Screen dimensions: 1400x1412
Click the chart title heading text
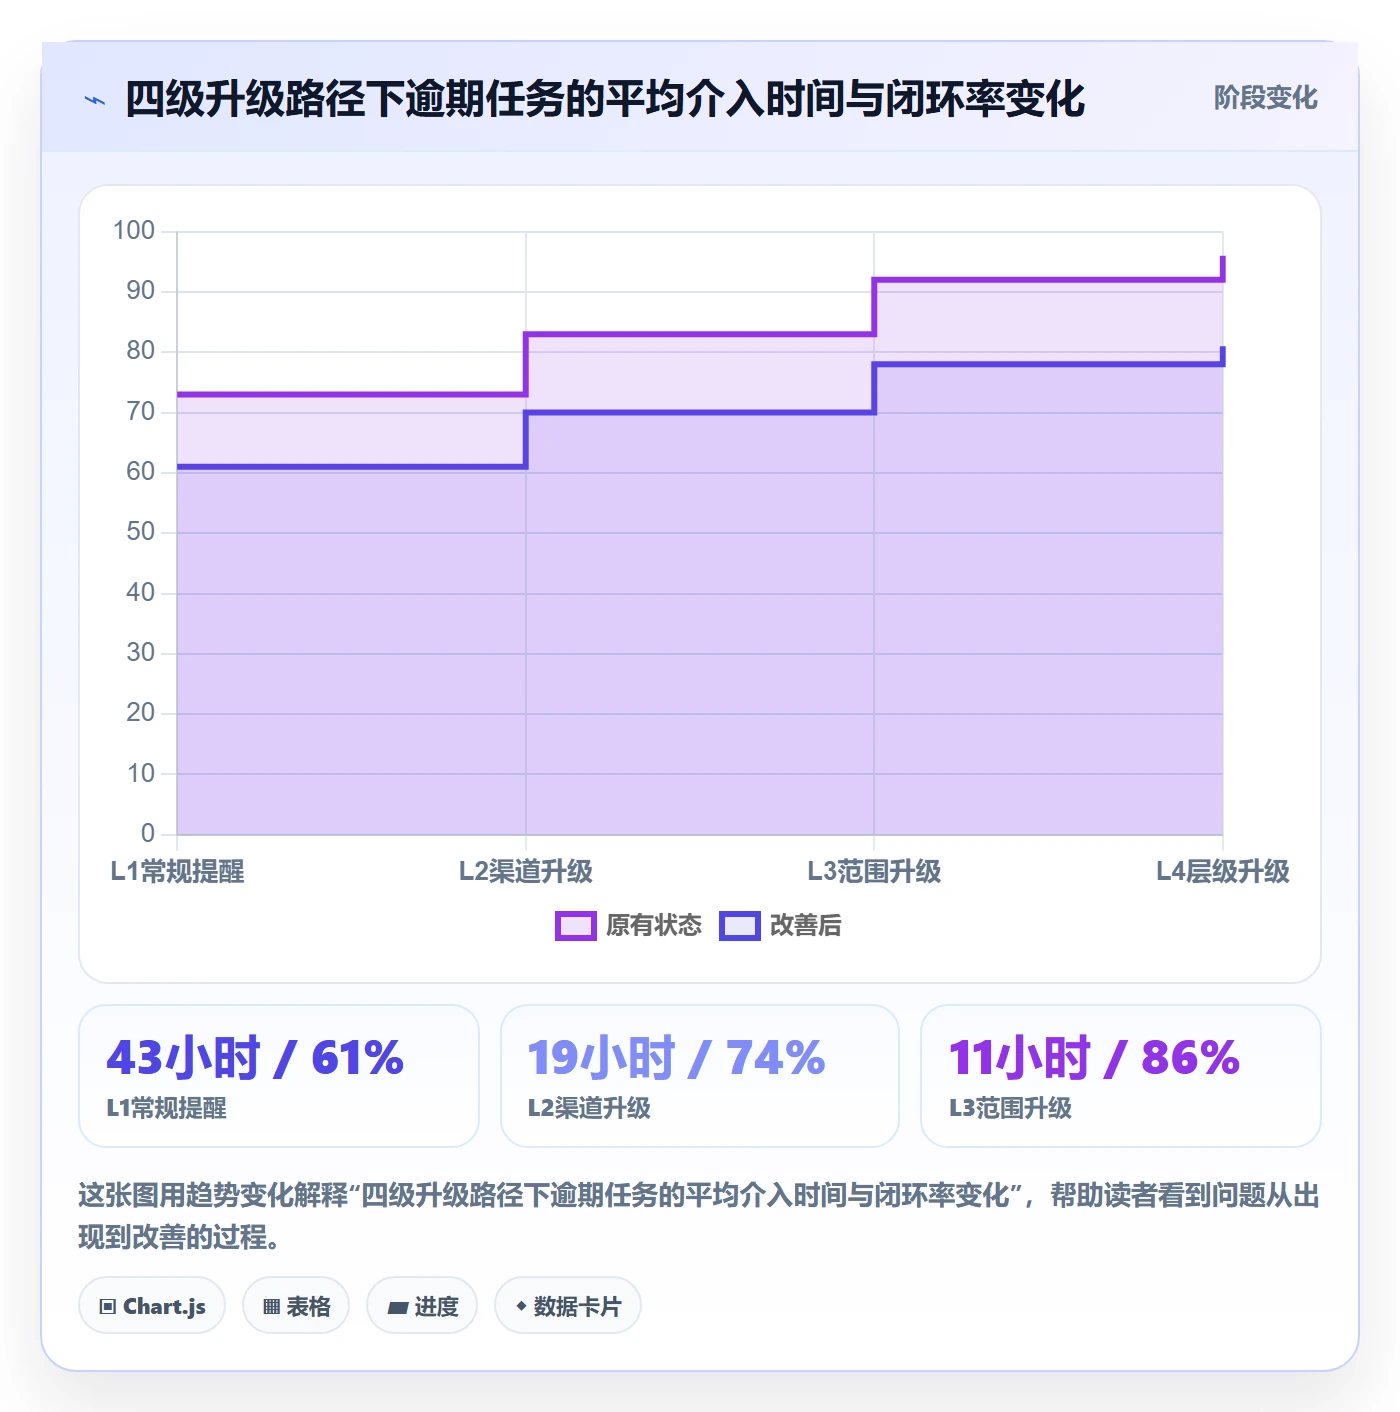click(x=605, y=99)
